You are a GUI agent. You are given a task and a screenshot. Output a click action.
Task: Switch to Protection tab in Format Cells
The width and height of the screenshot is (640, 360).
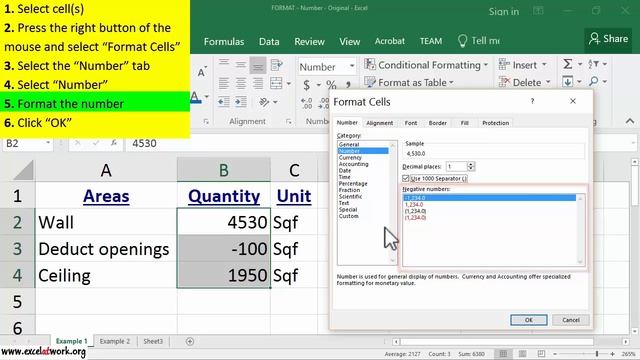[x=496, y=123]
